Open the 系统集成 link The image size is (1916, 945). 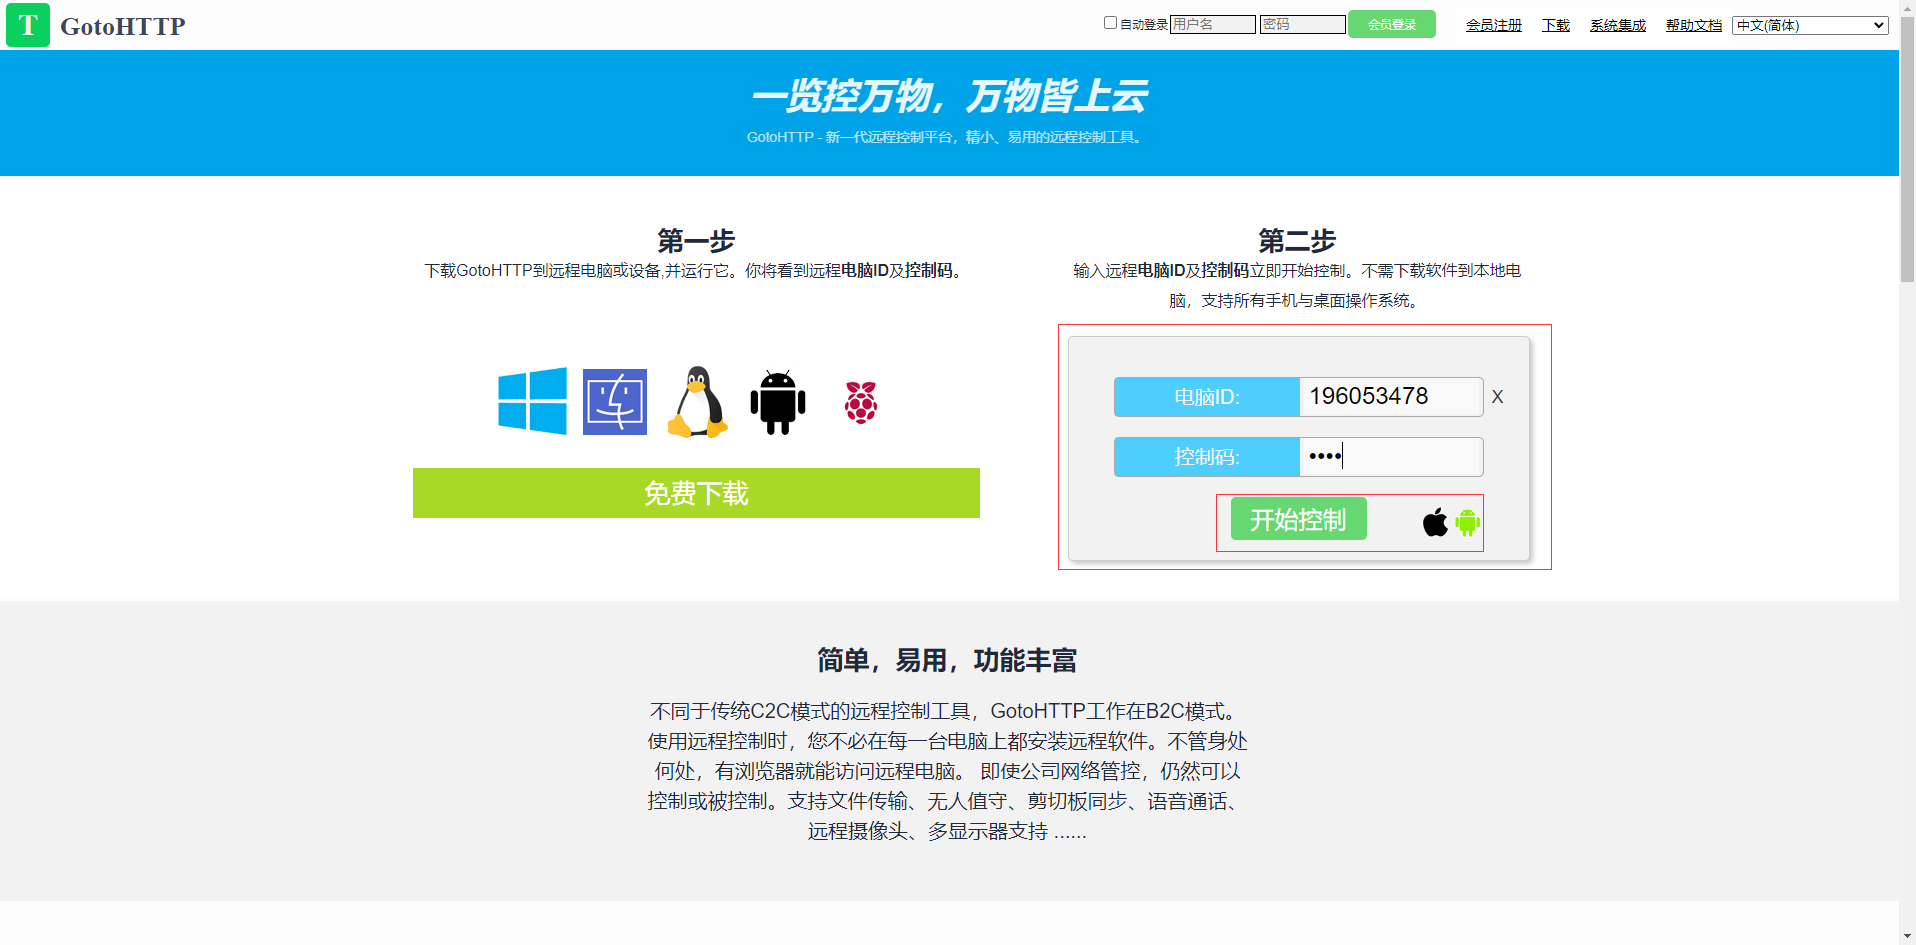[x=1618, y=25]
